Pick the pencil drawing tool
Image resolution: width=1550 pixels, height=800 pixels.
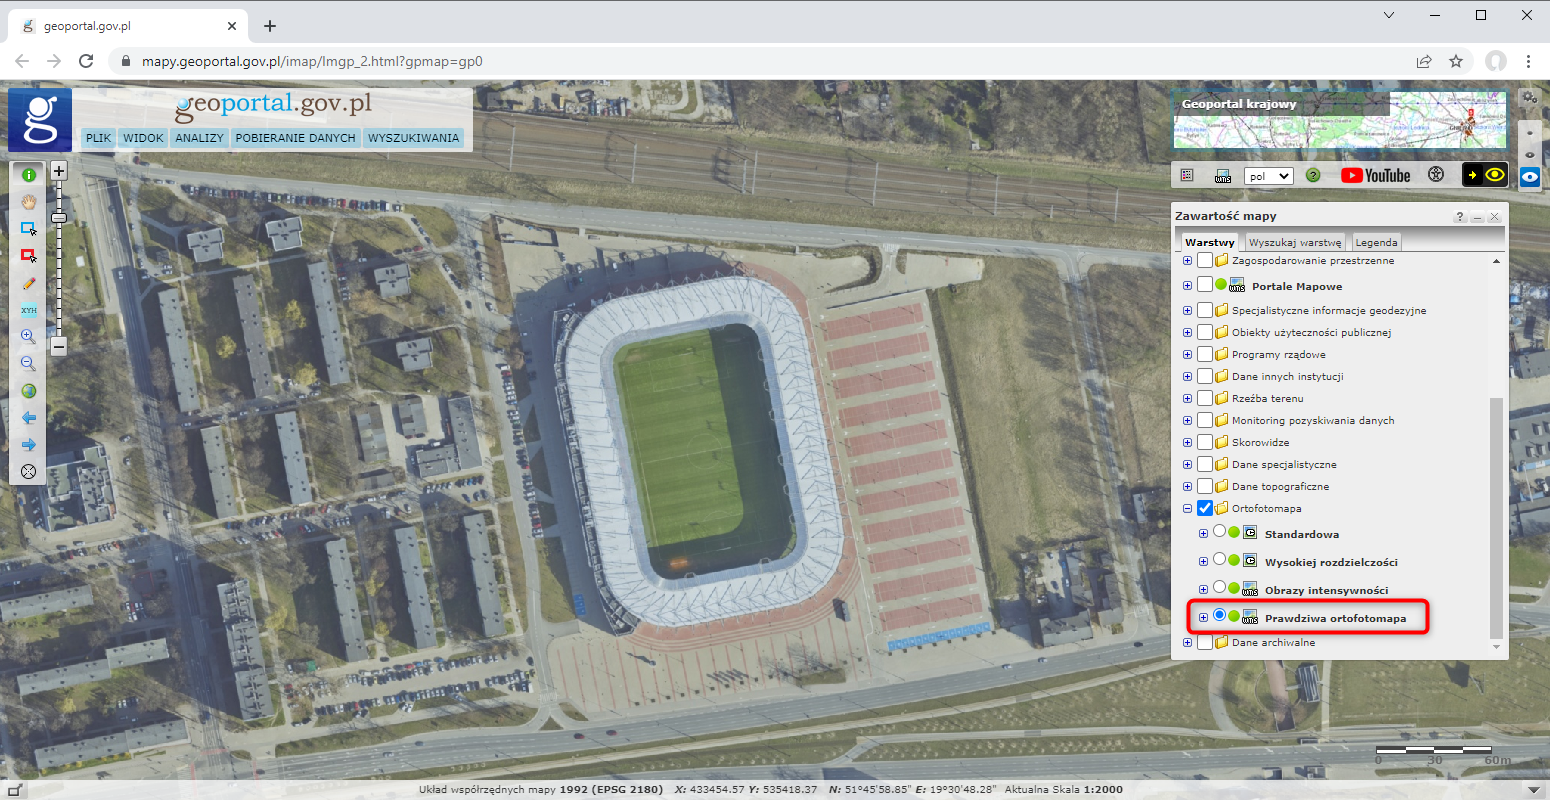coord(28,284)
